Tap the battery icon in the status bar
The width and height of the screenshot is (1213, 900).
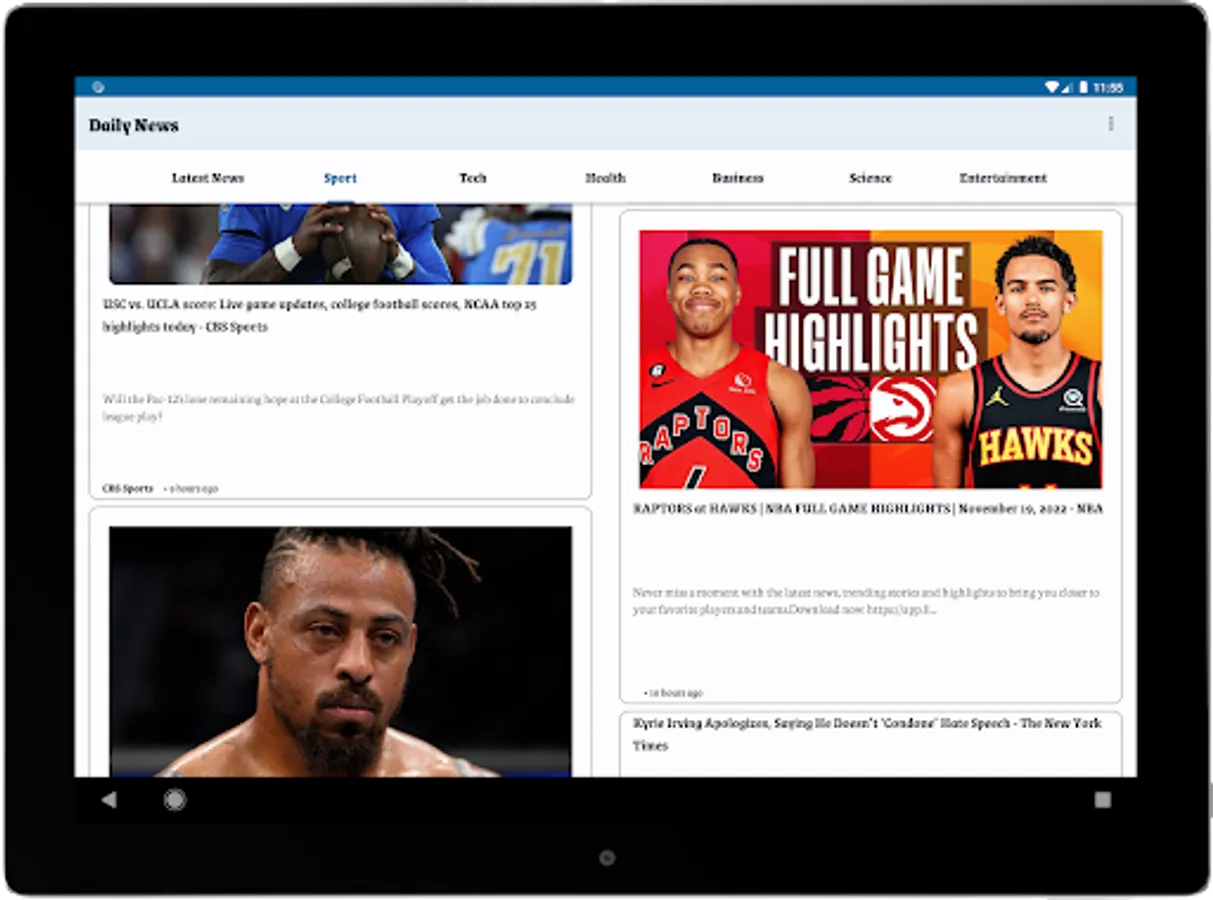(x=1083, y=87)
